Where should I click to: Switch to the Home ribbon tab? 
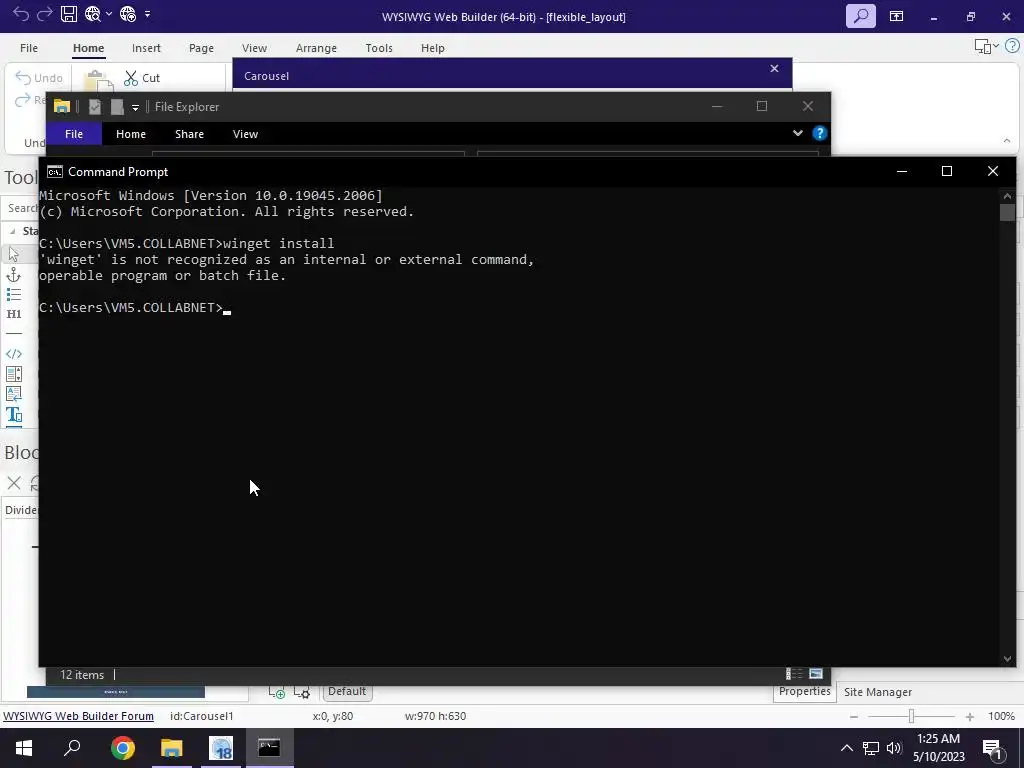(88, 48)
